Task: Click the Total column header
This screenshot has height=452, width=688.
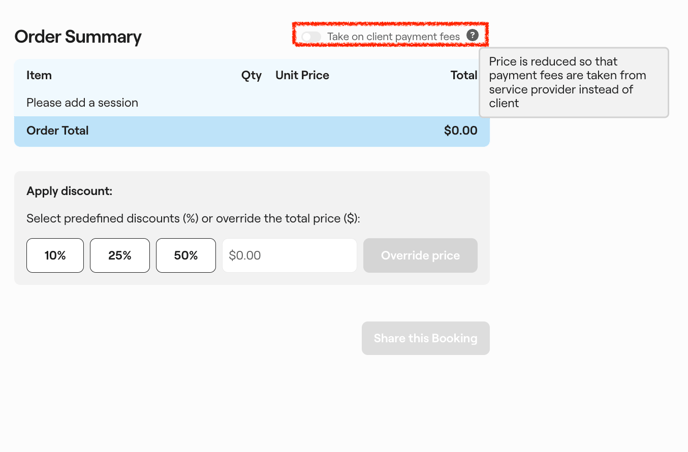Action: tap(463, 75)
